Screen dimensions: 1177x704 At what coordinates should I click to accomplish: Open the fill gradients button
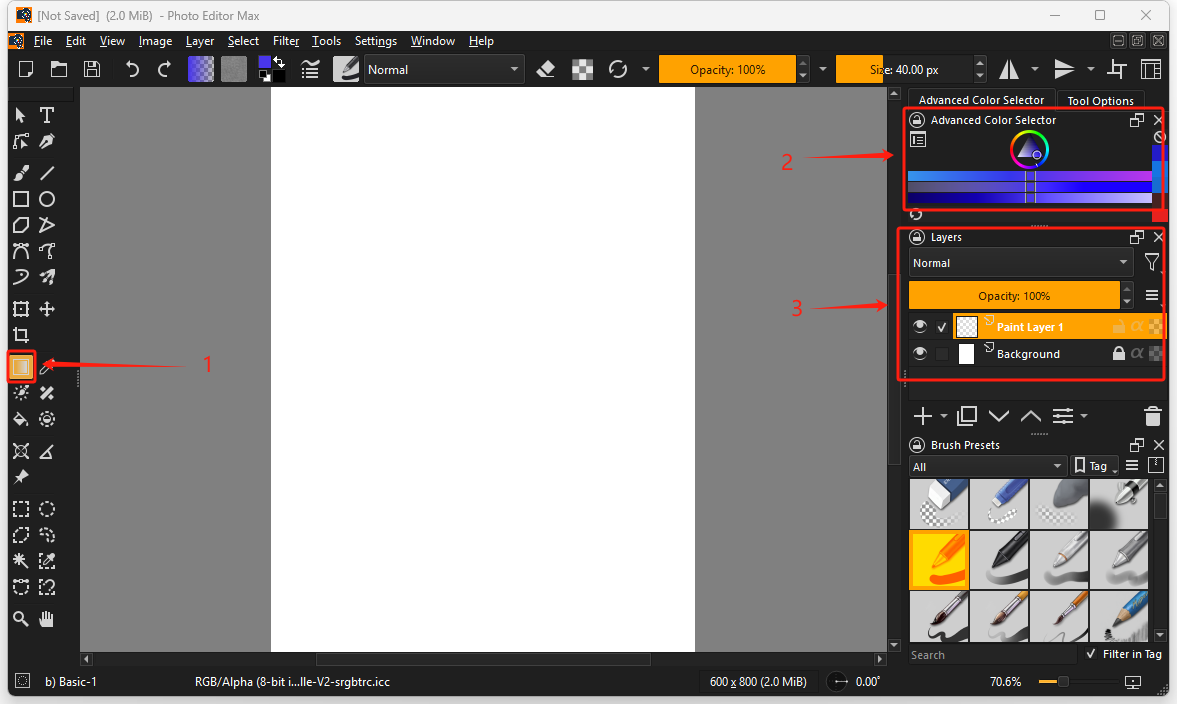(x=200, y=70)
